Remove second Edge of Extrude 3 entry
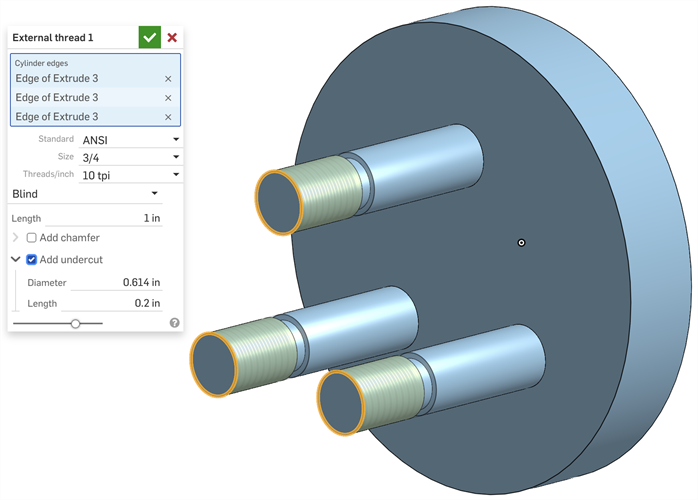Viewport: 698px width, 500px height. click(168, 98)
